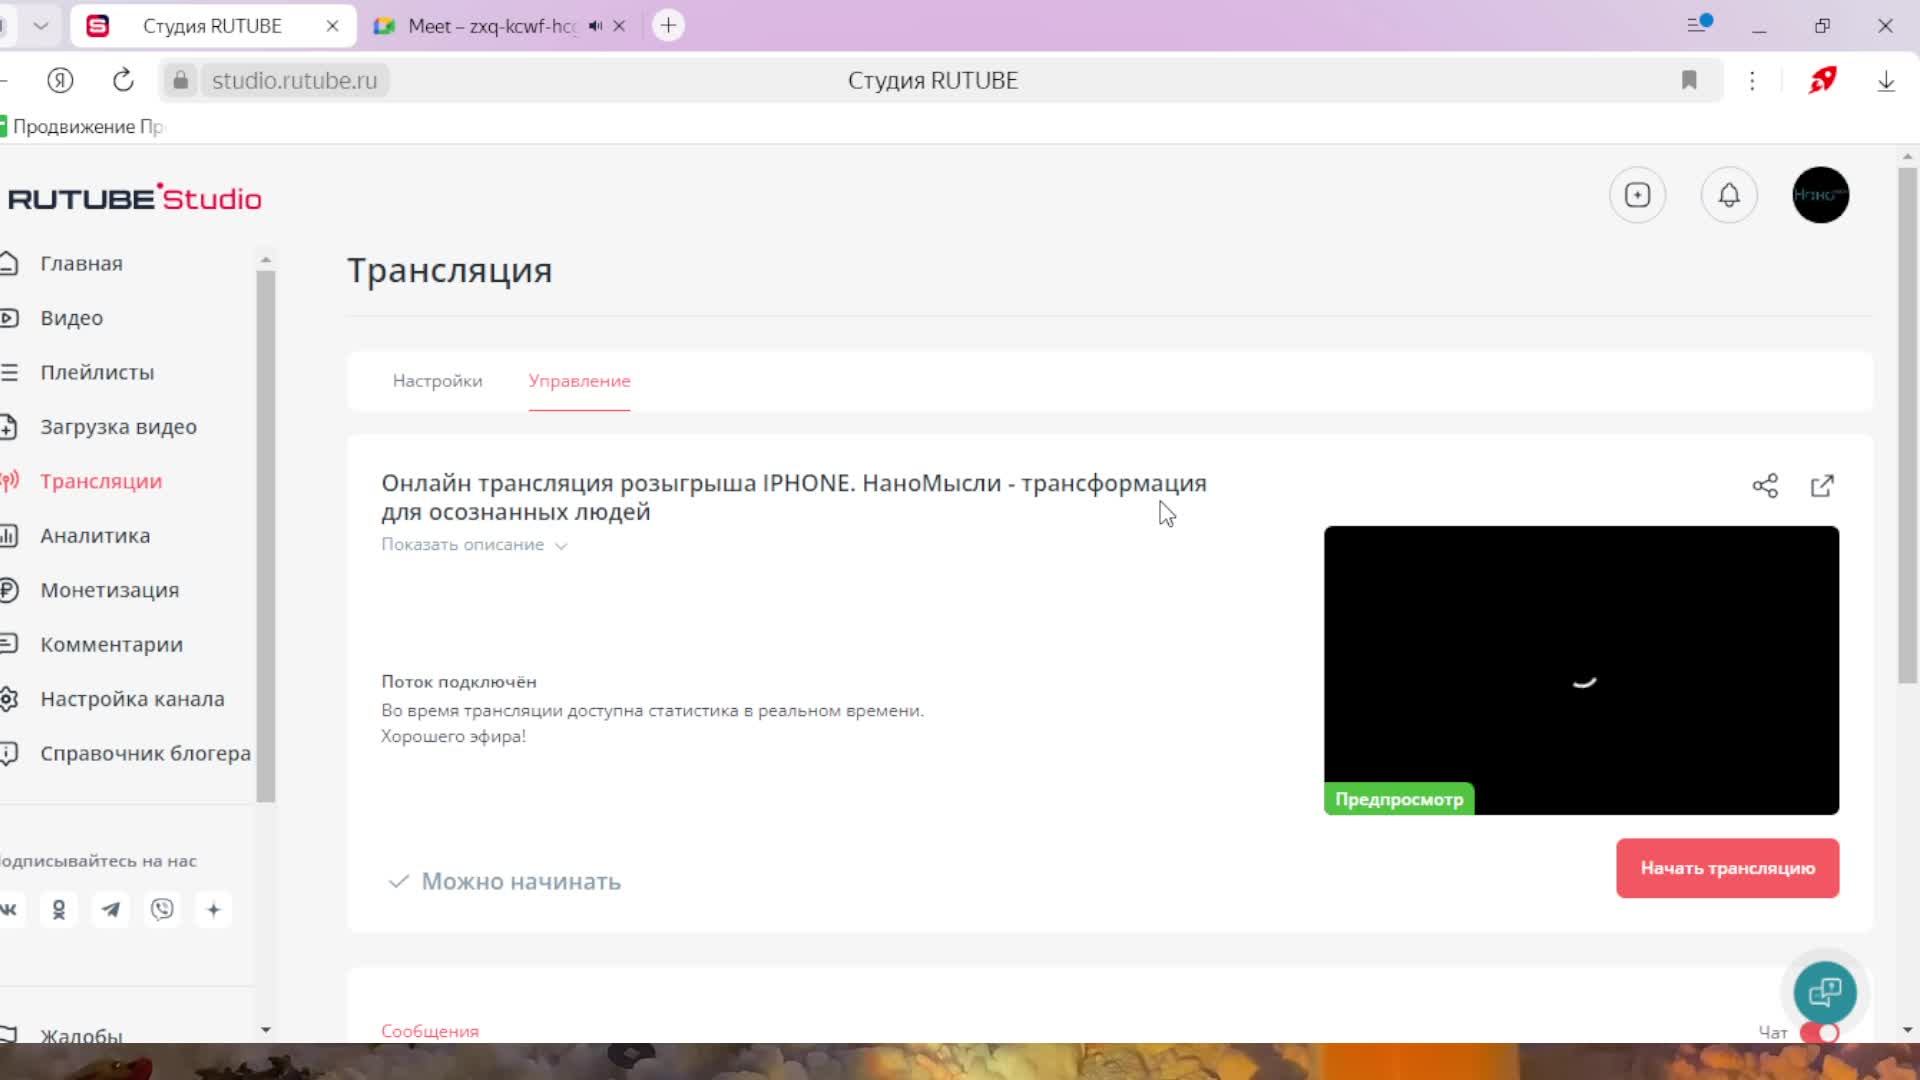The image size is (1920, 1080).
Task: Click the RUTUBE Studio logo
Action: (x=135, y=198)
